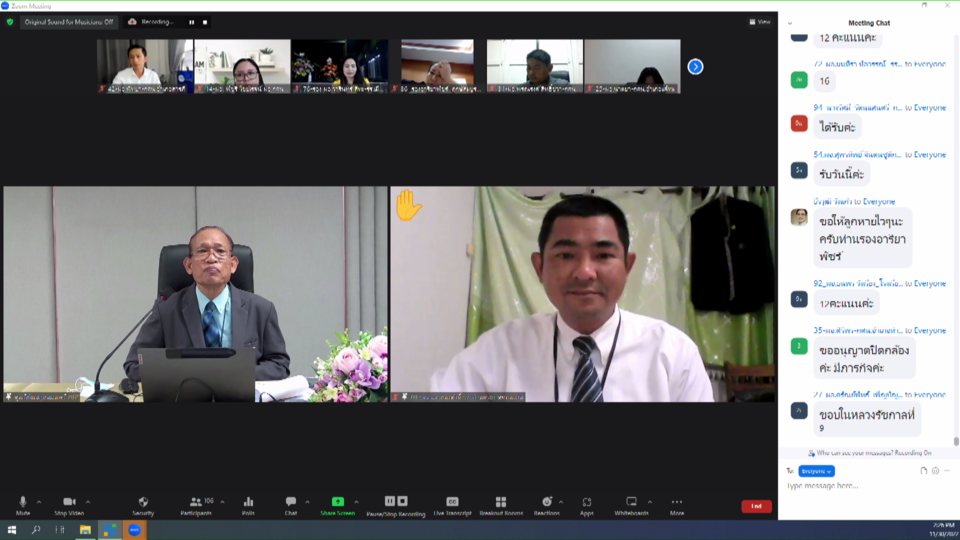
Task: Attach a file in chat
Action: tap(923, 471)
